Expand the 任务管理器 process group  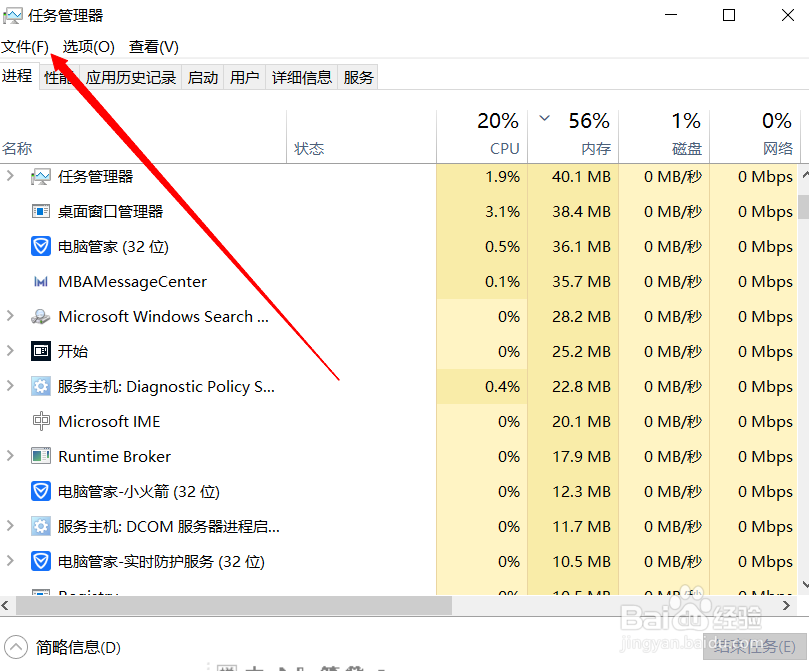click(x=10, y=176)
